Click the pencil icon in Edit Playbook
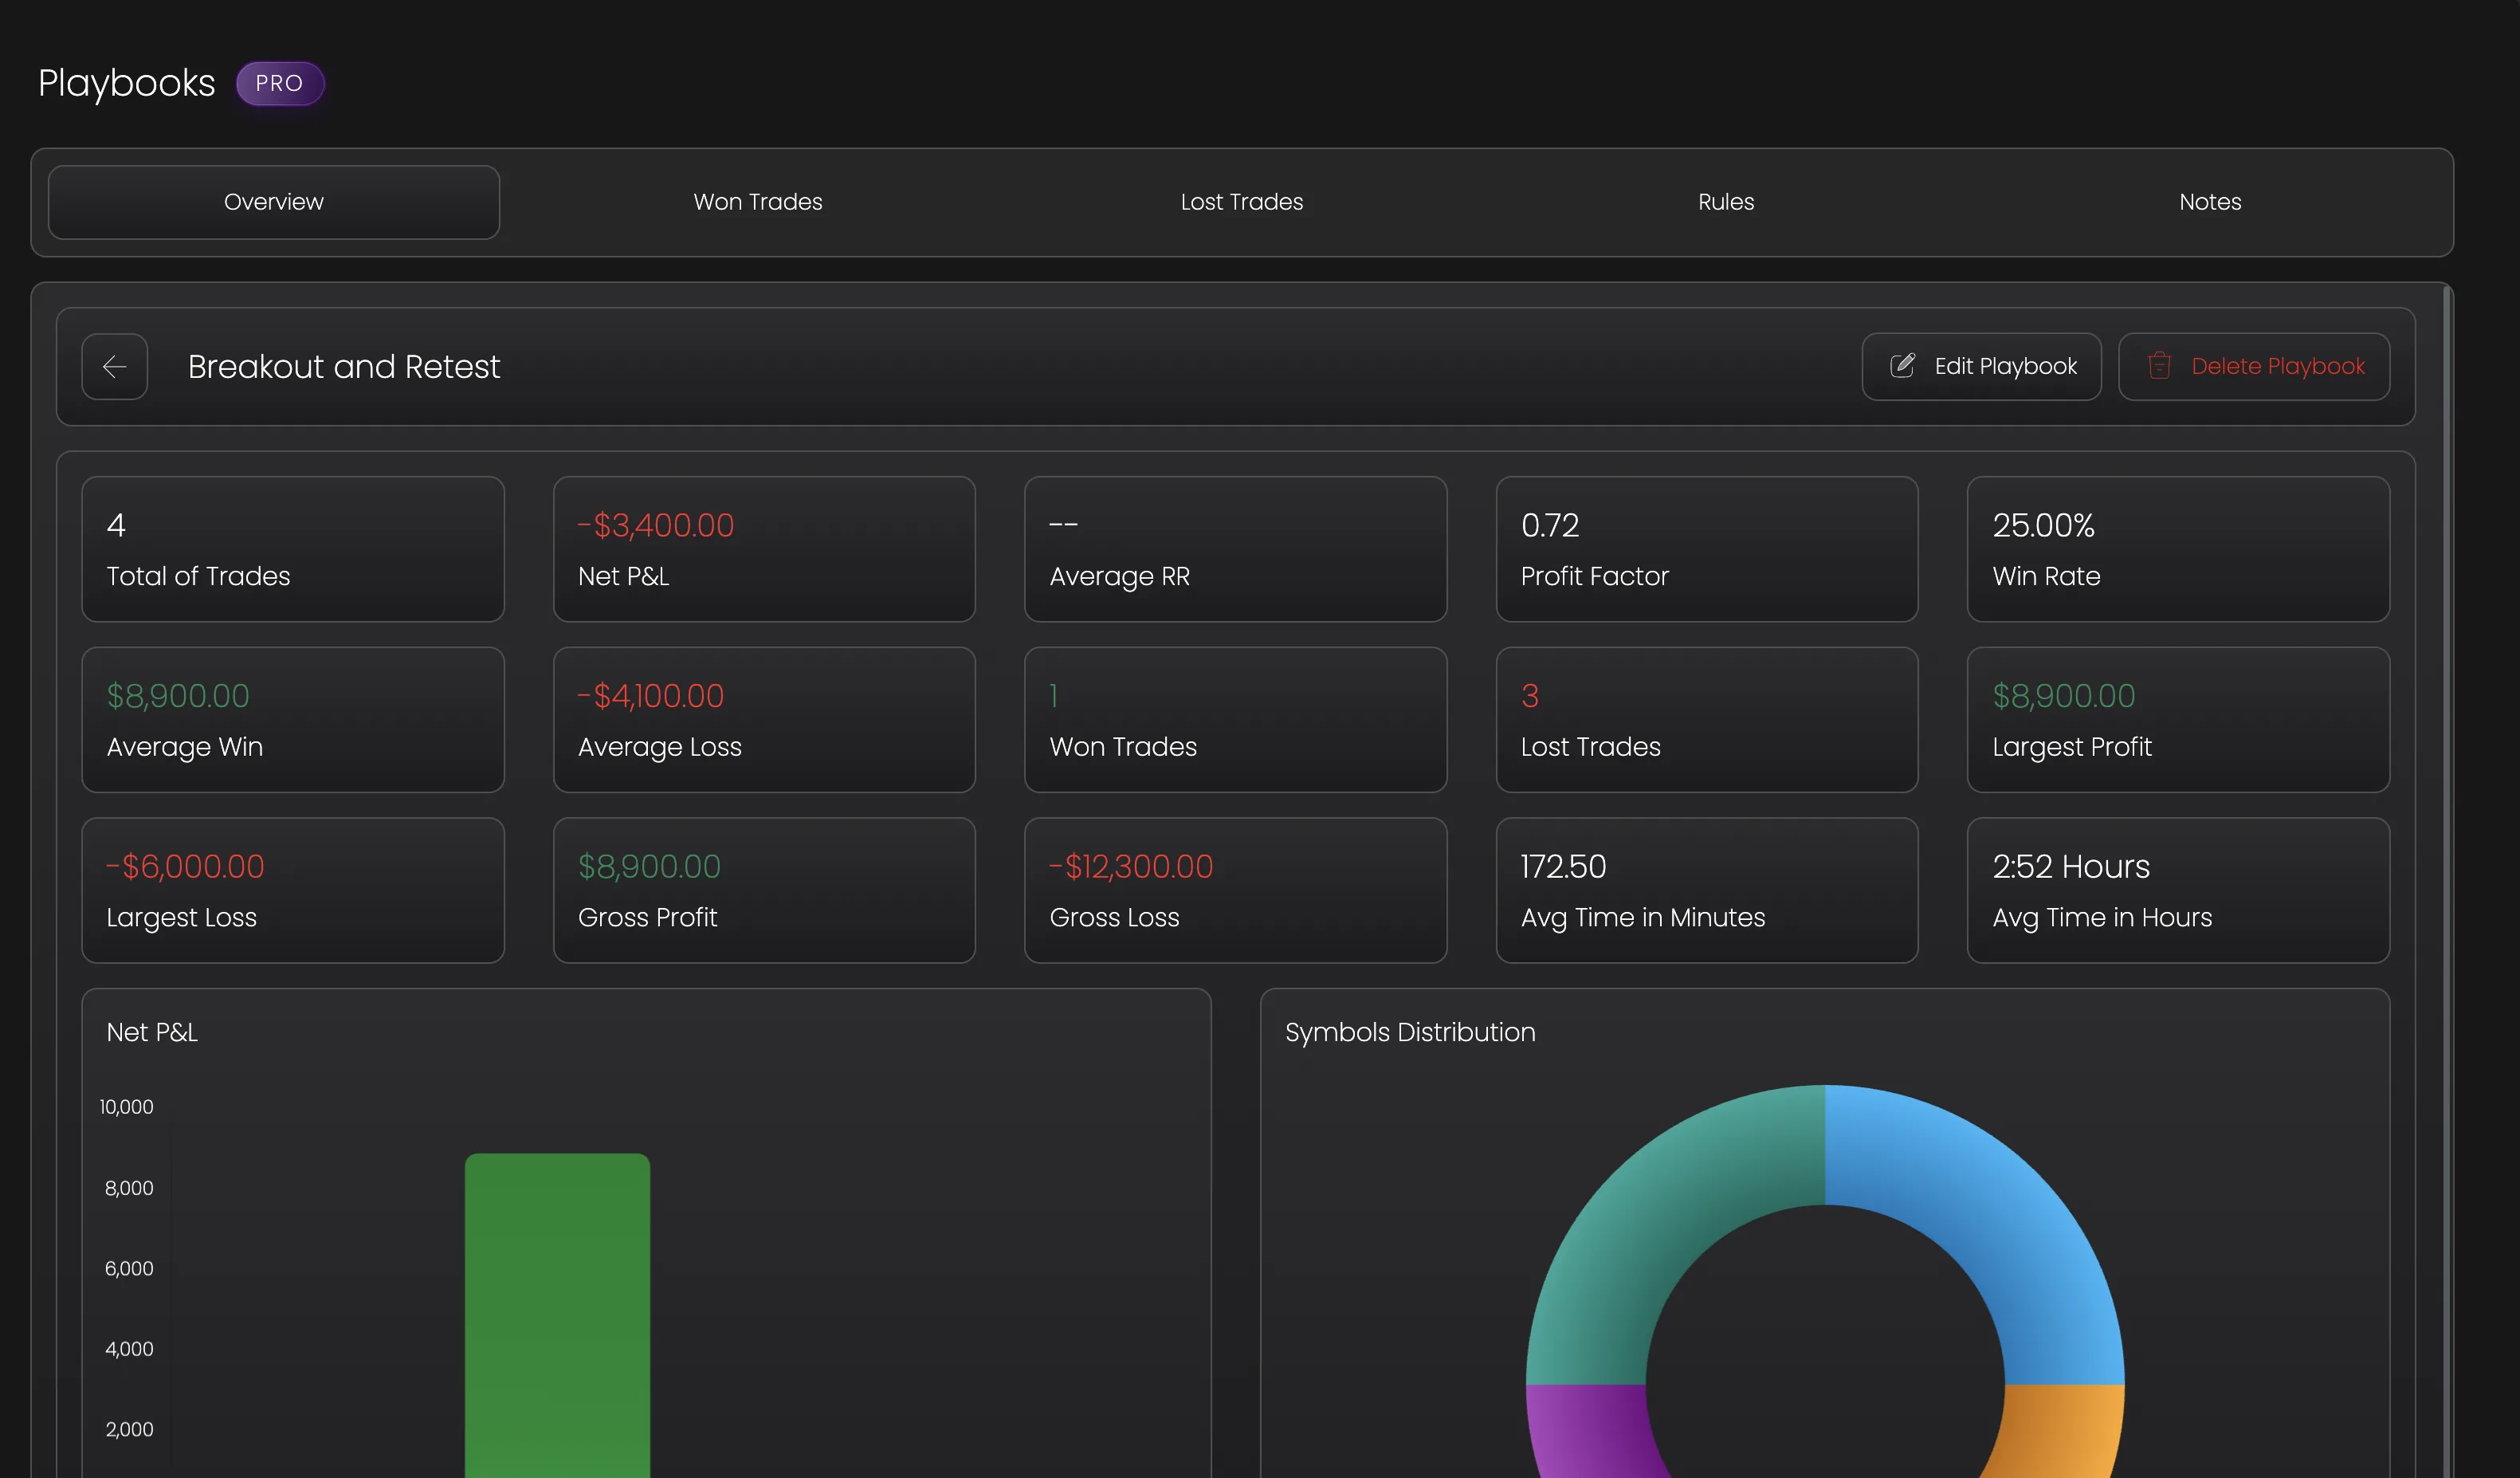Viewport: 2520px width, 1478px height. pos(1902,366)
